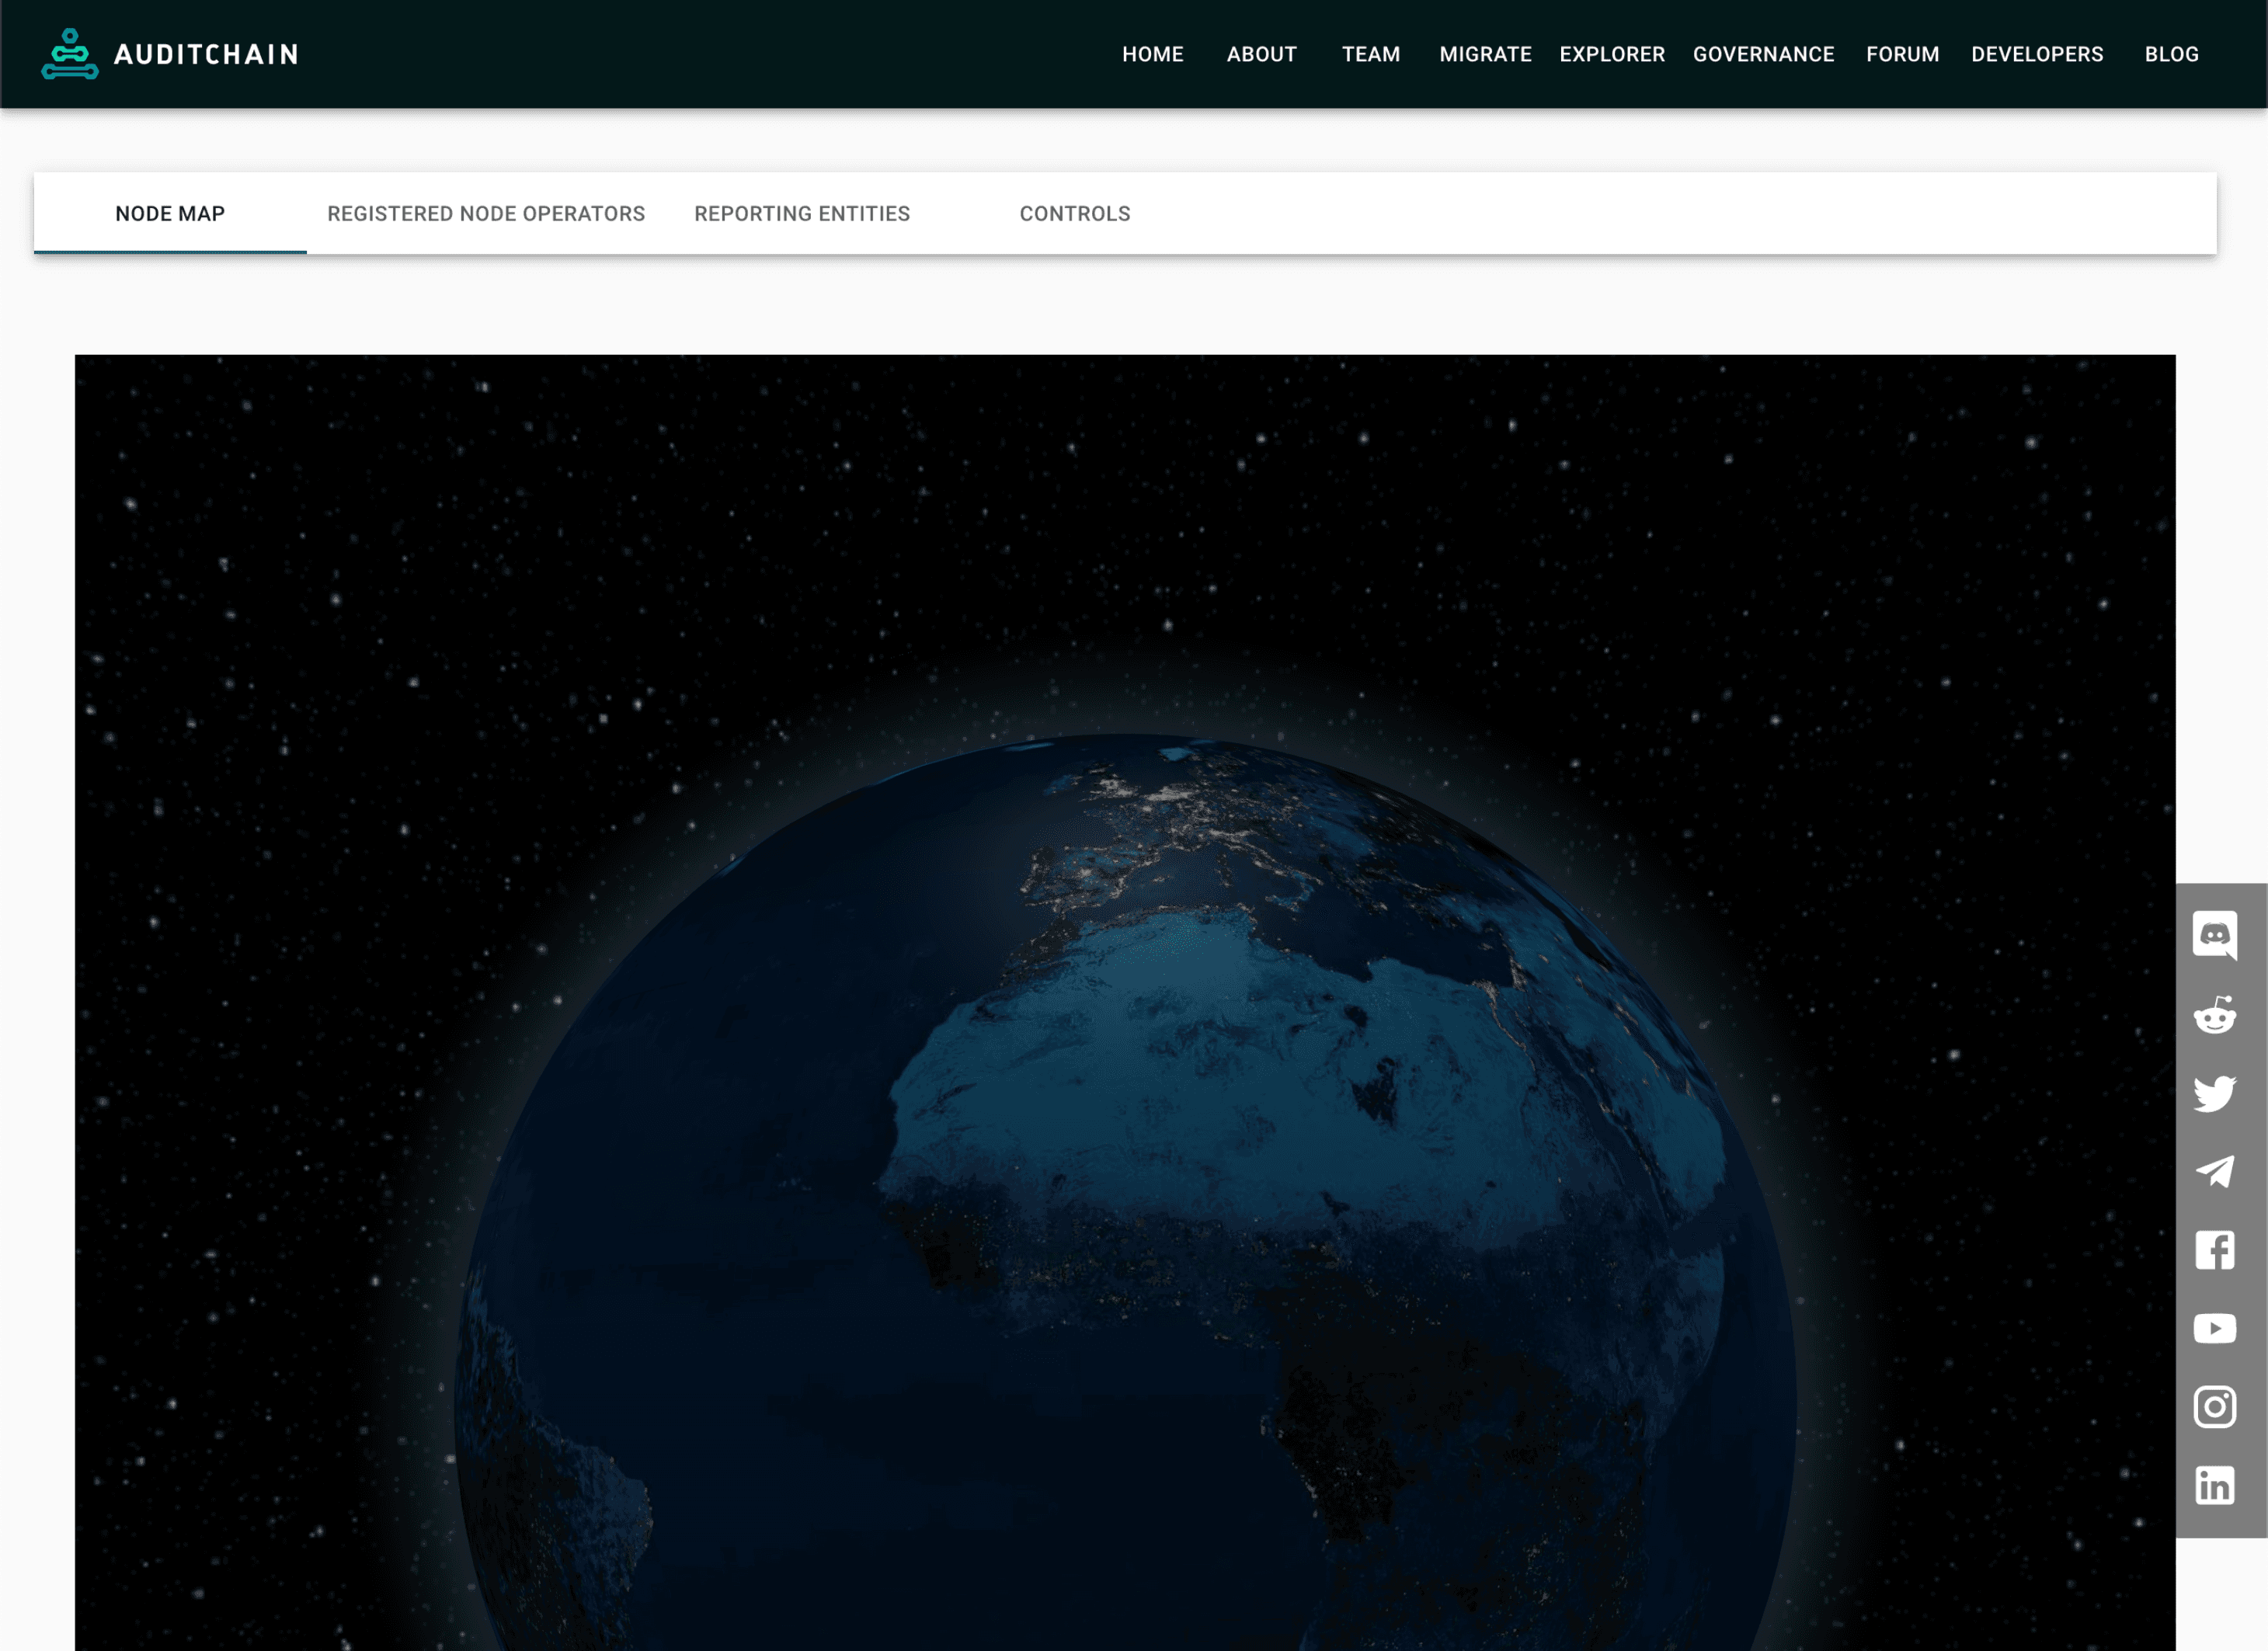Viewport: 2268px width, 1651px height.
Task: Click the Twitter bird icon
Action: 2216,1094
